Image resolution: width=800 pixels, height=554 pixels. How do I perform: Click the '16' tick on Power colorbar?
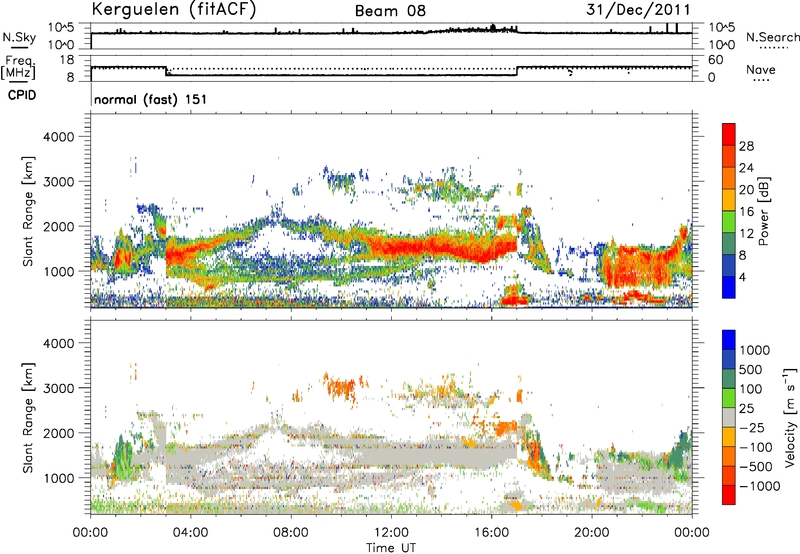pyautogui.click(x=746, y=212)
